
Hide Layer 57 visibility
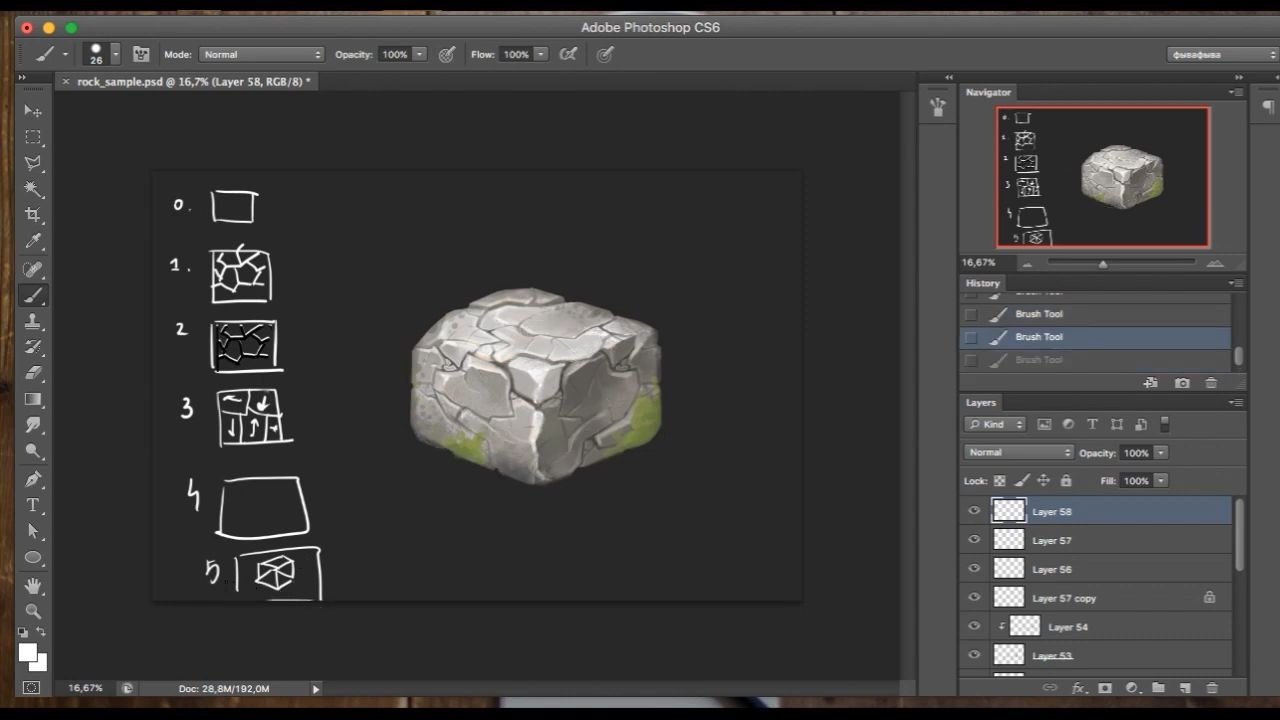pos(974,540)
